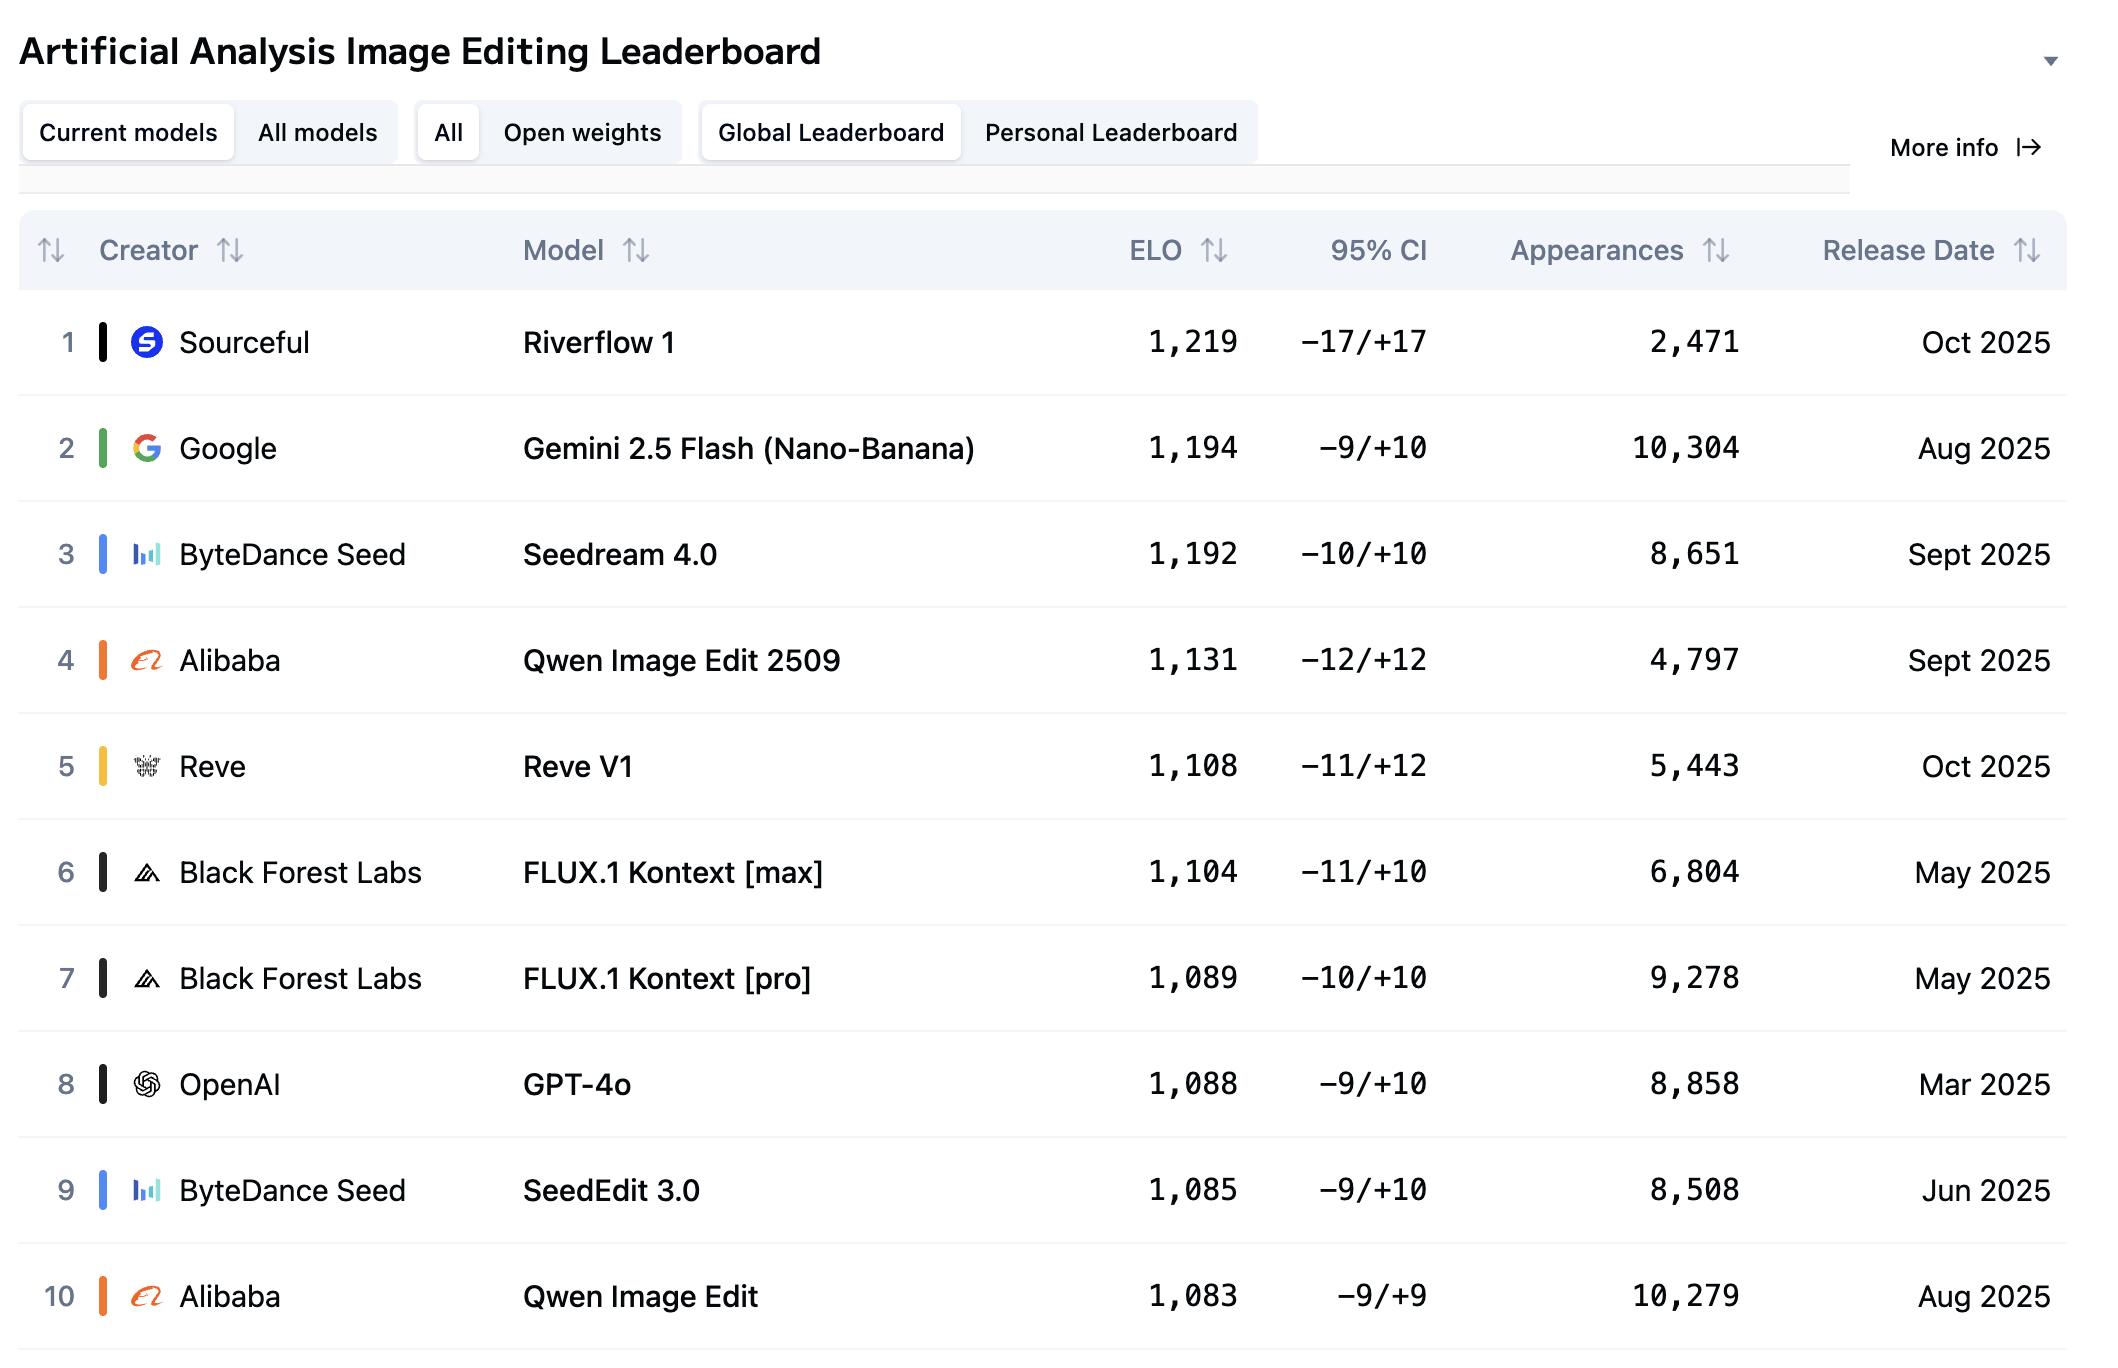The width and height of the screenshot is (2118, 1368).
Task: Sort by Release Date arrows icon
Action: (2027, 250)
